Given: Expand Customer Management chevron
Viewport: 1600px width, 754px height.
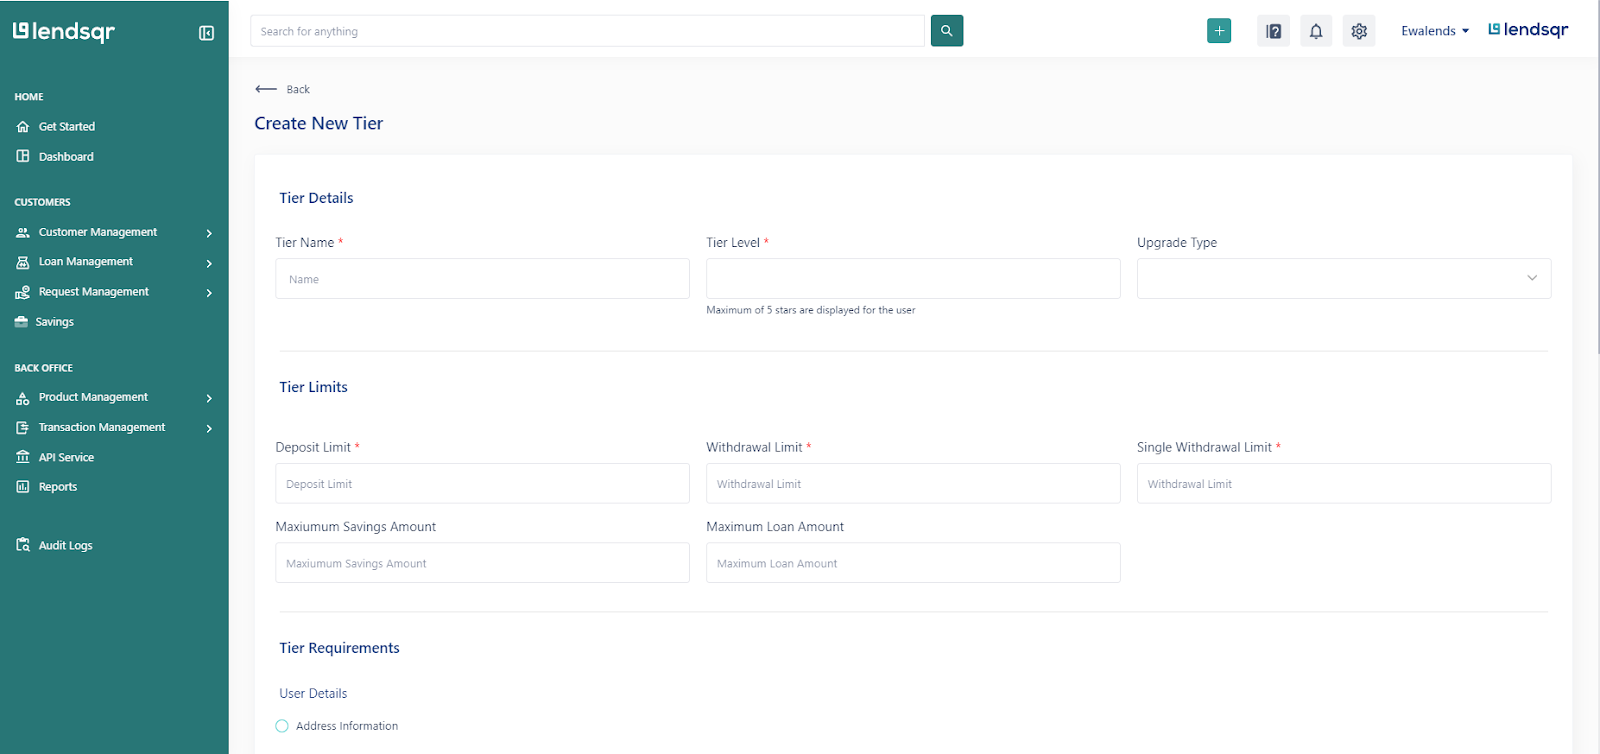Looking at the screenshot, I should (x=209, y=233).
